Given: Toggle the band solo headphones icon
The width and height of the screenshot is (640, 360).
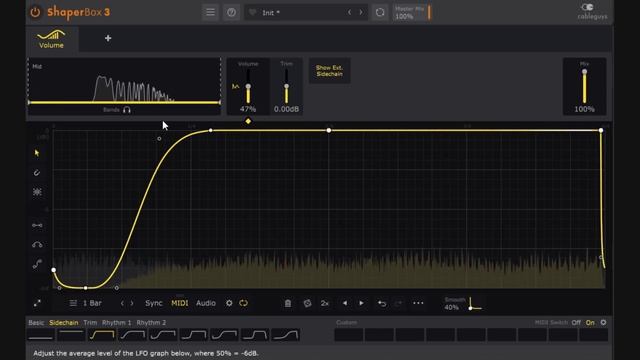Looking at the screenshot, I should (127, 110).
